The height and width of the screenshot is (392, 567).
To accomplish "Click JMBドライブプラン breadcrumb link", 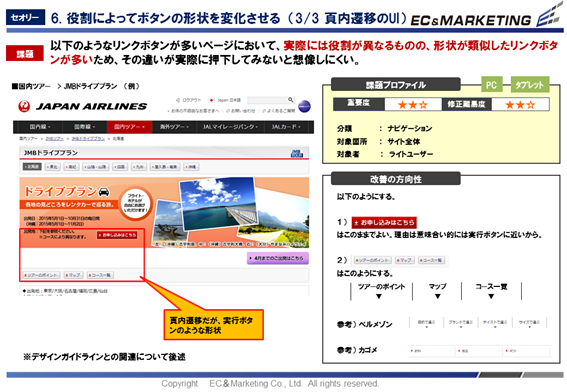I will click(x=88, y=139).
